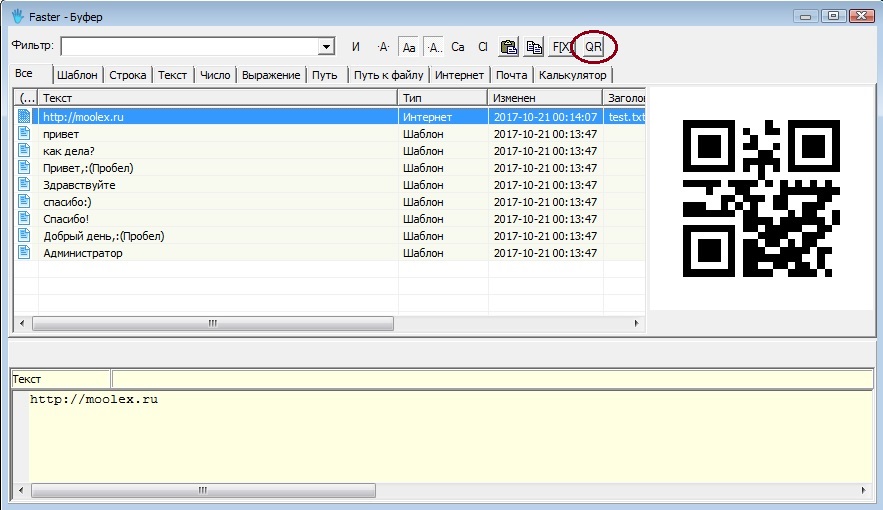The height and width of the screenshot is (510, 883).
Task: Click the Заголовок column header
Action: 625,98
